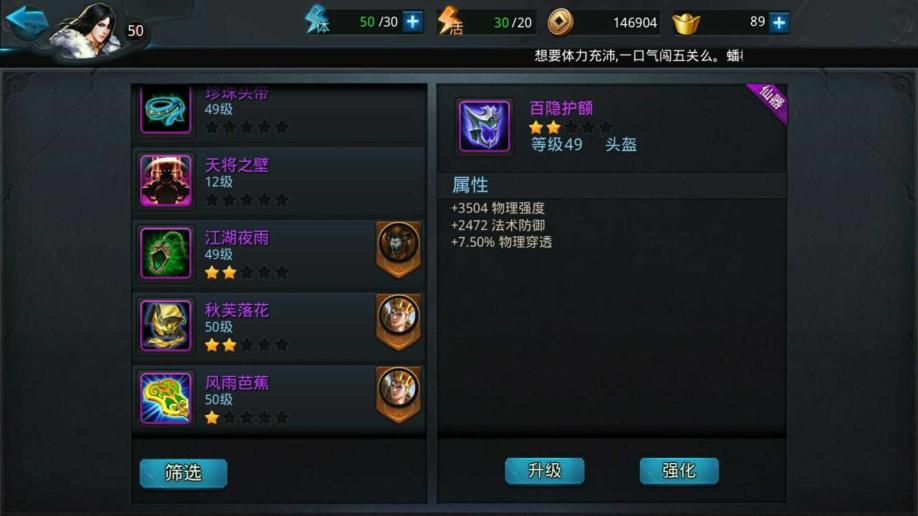Tap the hero badge on 风雨芭蕉
This screenshot has height=516, width=918.
pyautogui.click(x=398, y=394)
